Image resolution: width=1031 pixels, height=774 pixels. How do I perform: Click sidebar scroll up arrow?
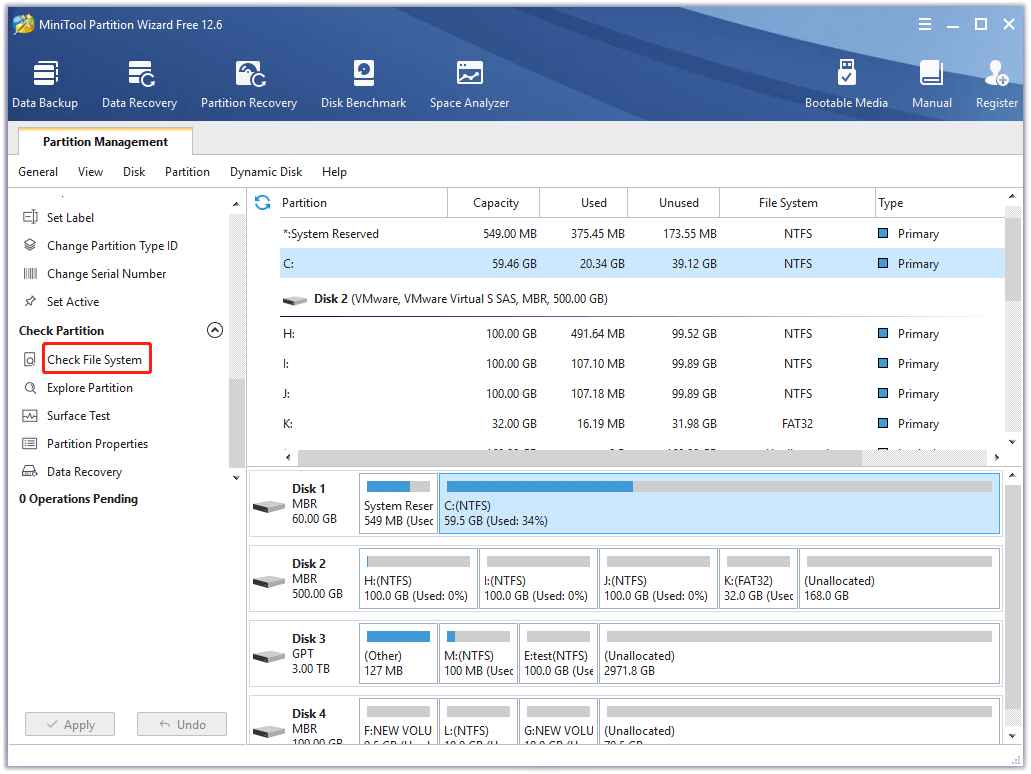pos(236,205)
